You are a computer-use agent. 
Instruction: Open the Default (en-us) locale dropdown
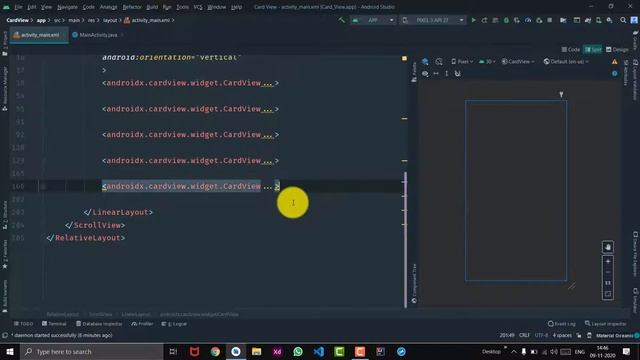point(566,62)
